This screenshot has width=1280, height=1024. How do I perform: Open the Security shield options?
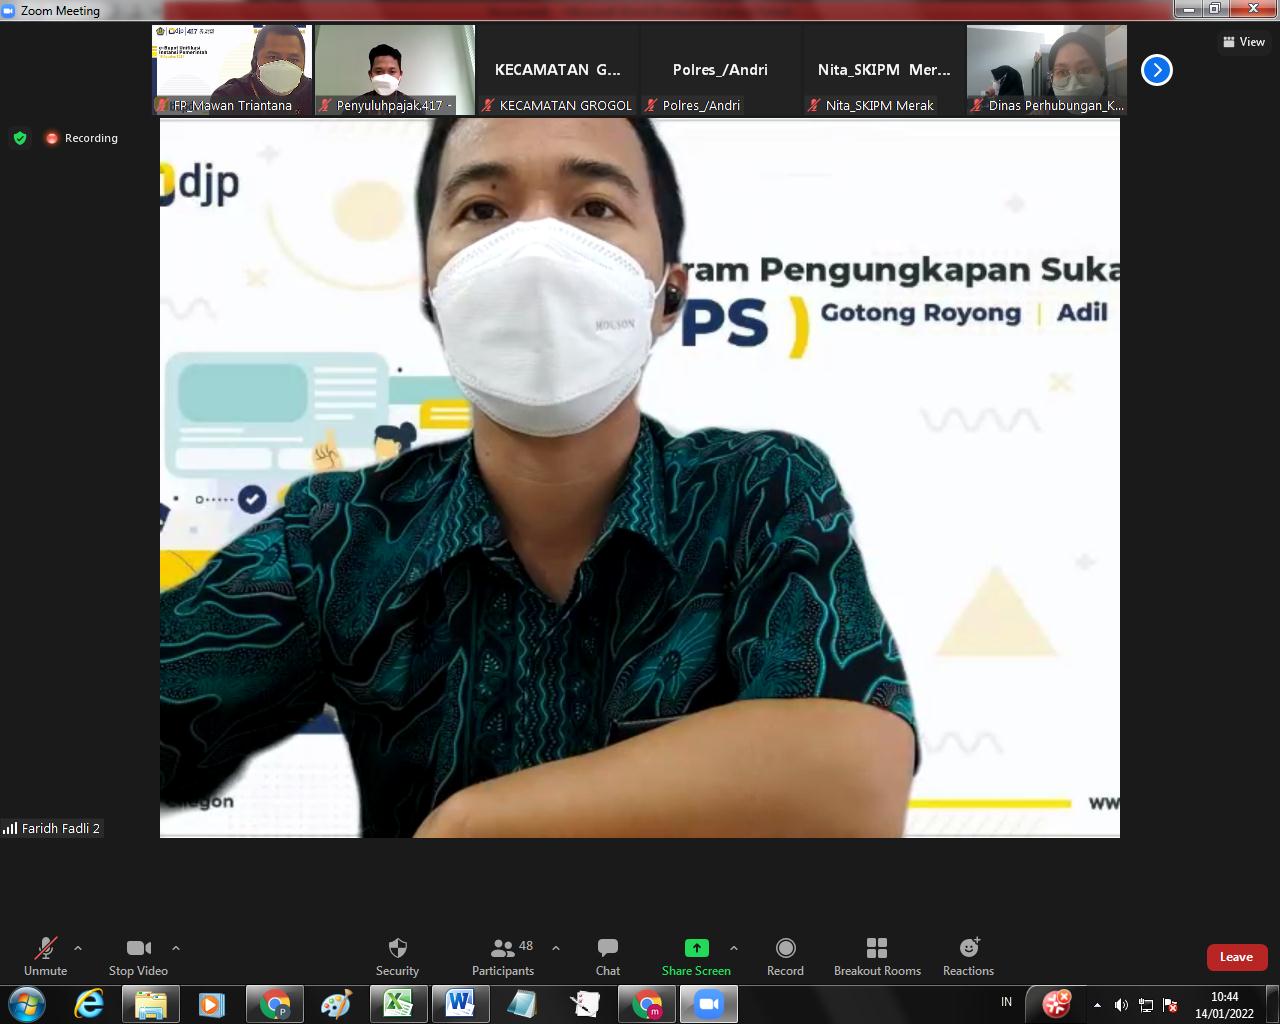click(397, 949)
